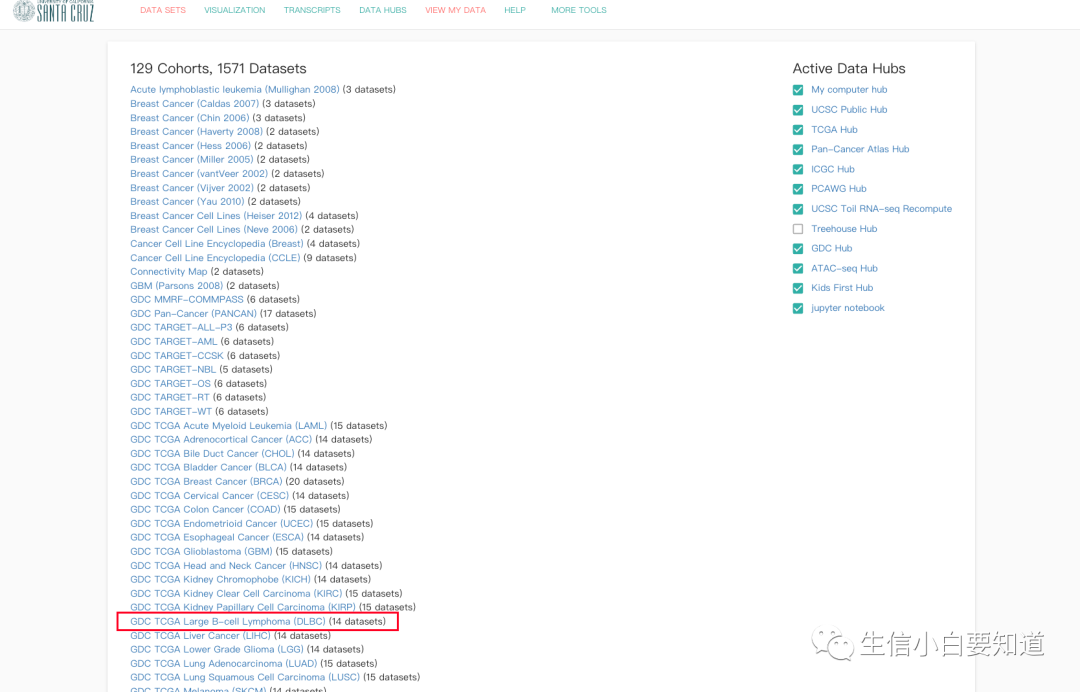
Task: Uncheck the Kids First Hub checkbox
Action: [x=798, y=289]
